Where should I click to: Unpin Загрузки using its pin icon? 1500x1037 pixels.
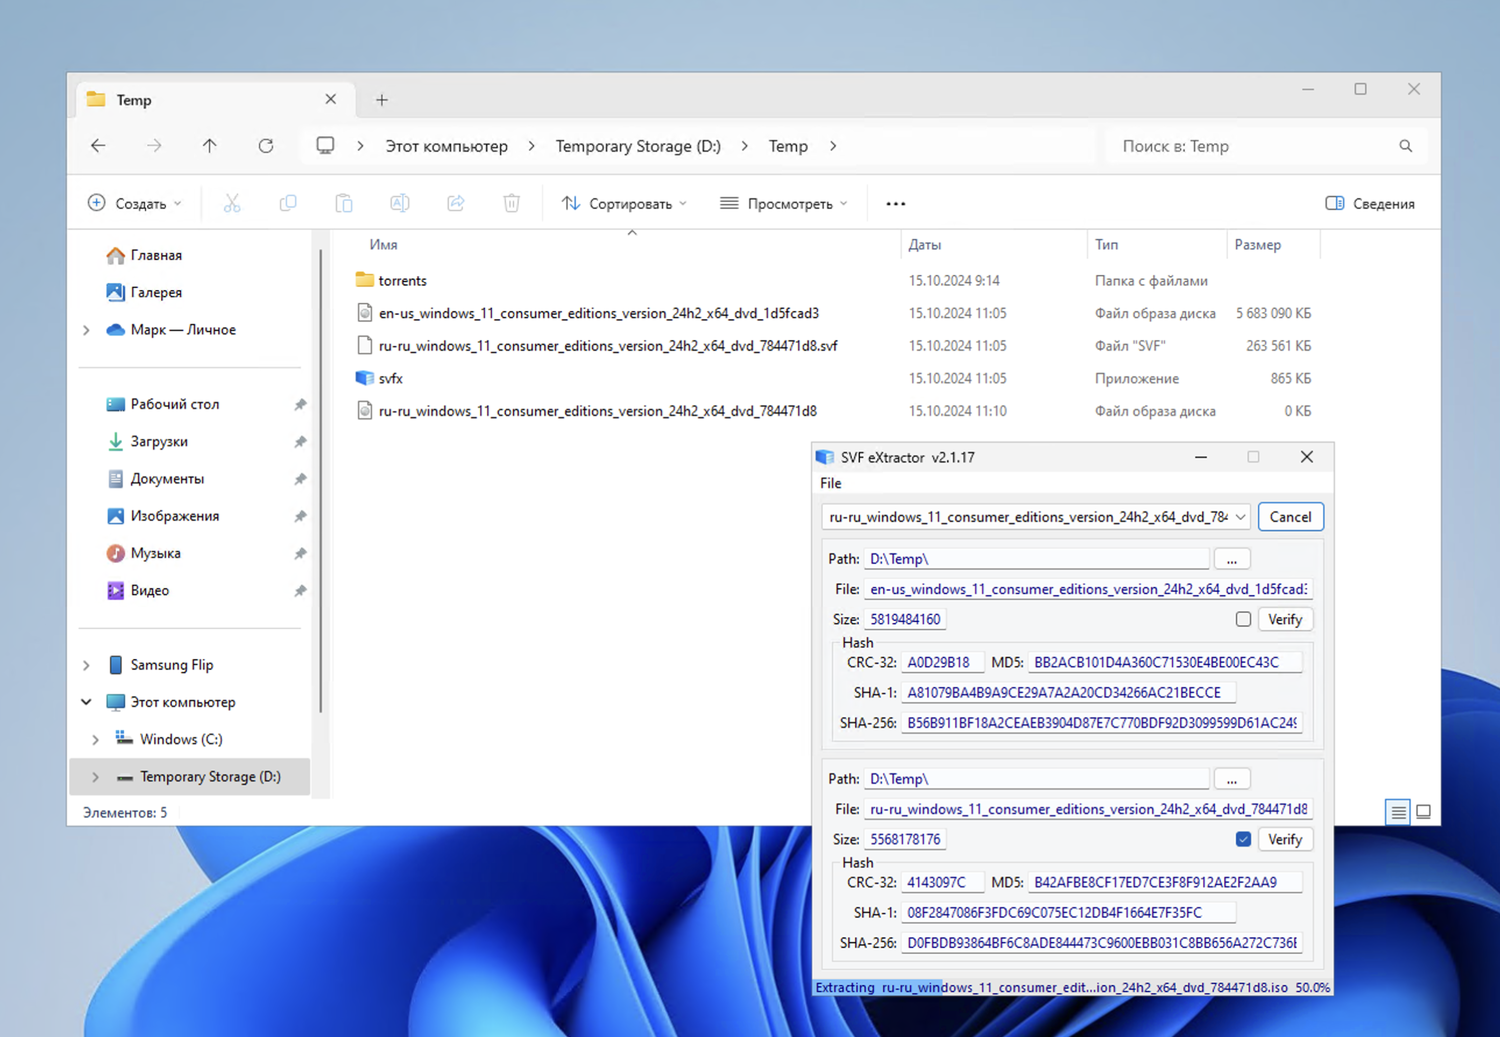point(300,441)
